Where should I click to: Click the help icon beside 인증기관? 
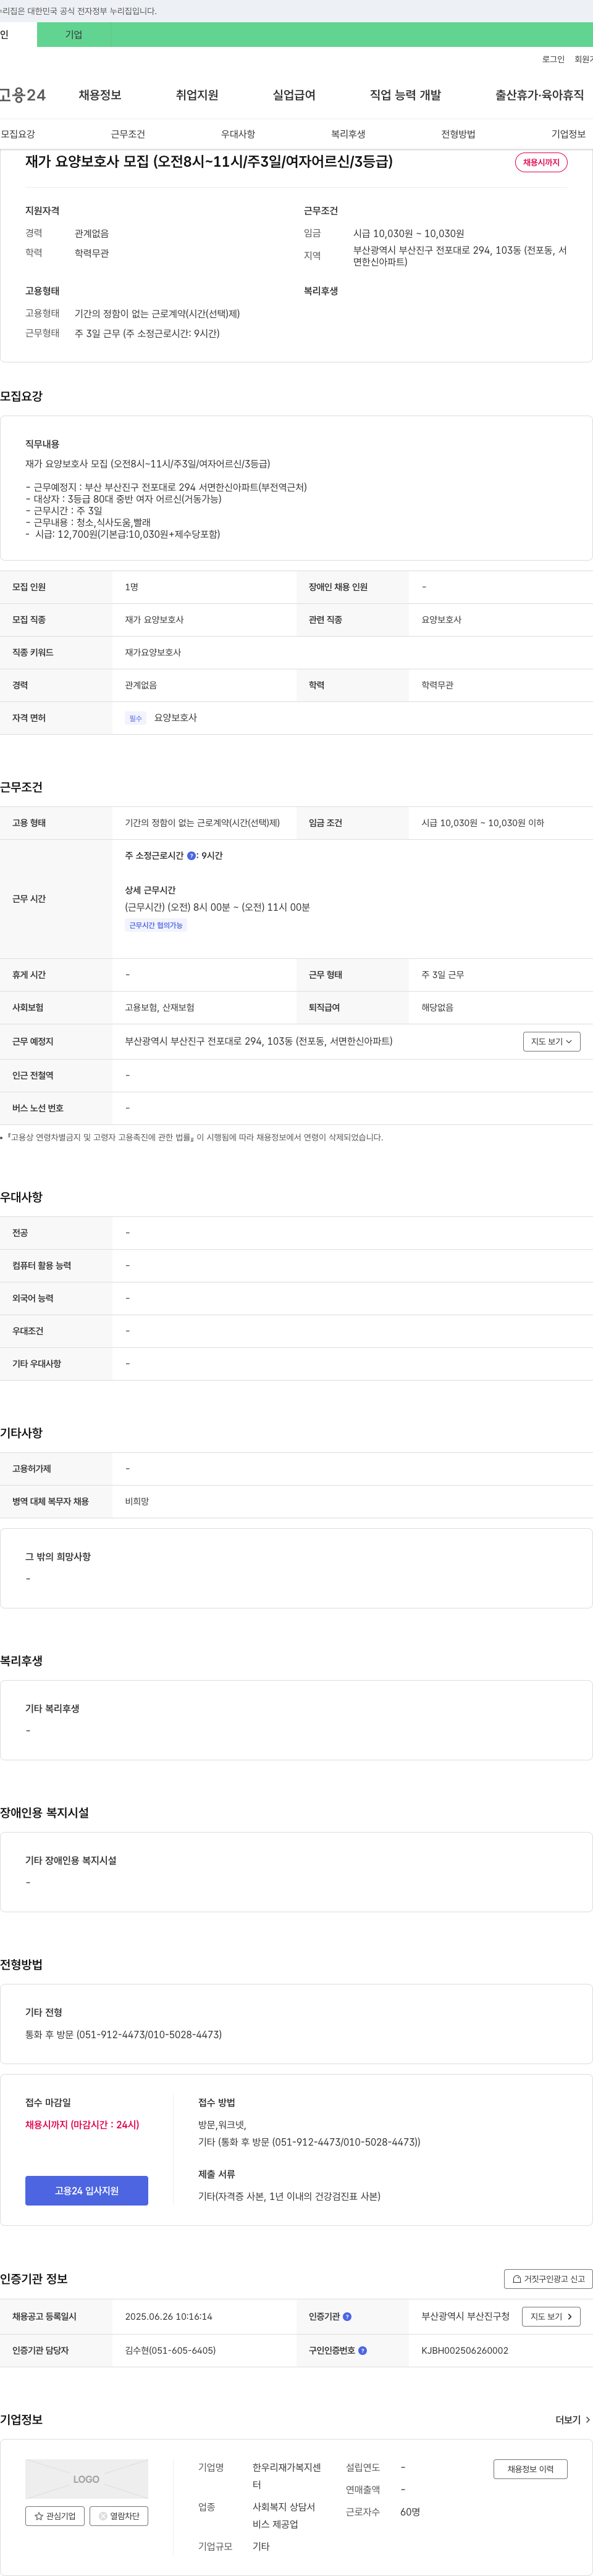(x=347, y=2316)
